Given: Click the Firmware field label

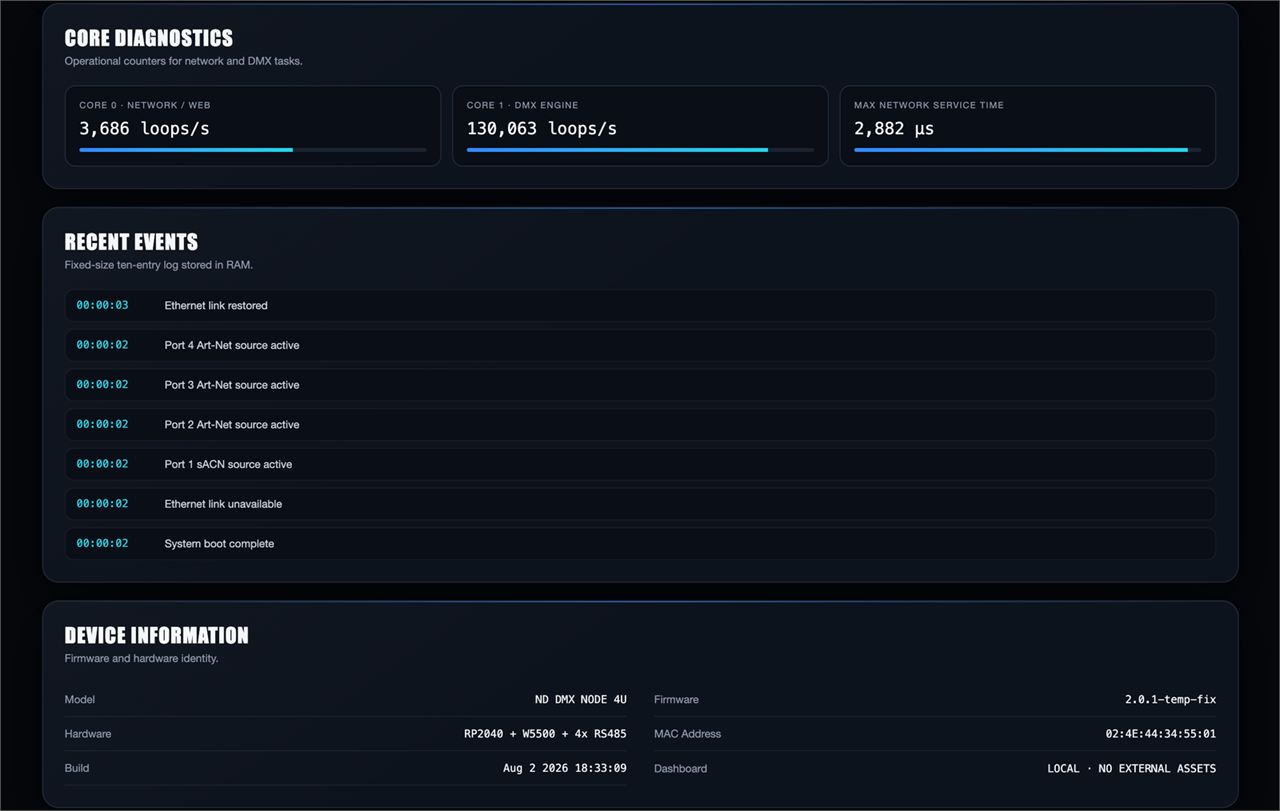Looking at the screenshot, I should tap(676, 700).
